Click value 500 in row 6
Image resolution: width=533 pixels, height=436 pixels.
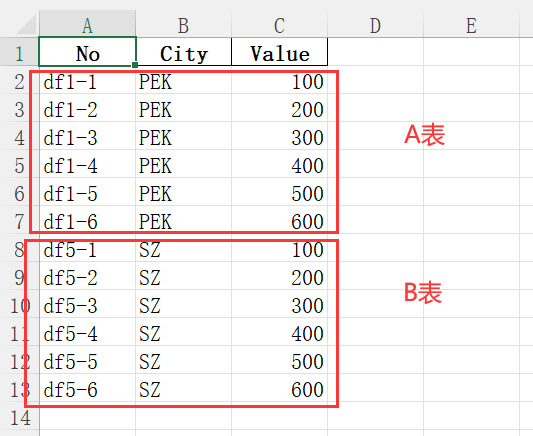pos(280,192)
